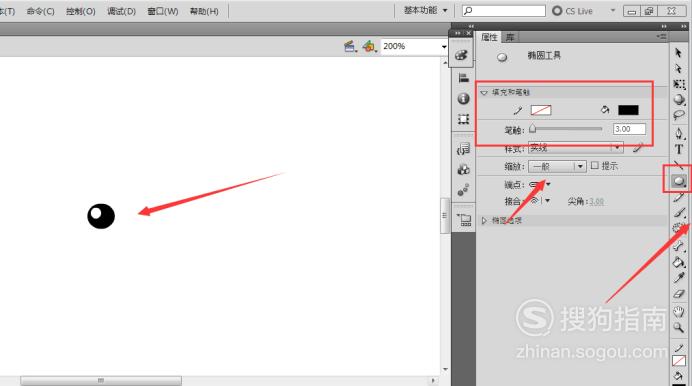
Task: Click the stroke color swatch in properties
Action: (541, 110)
